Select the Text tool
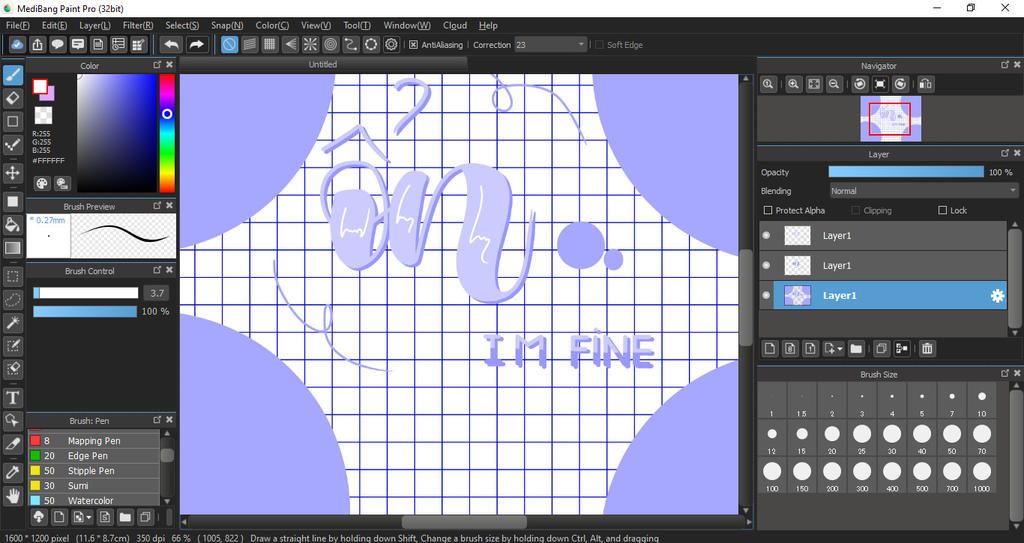Screen dimensions: 1024x543 pyautogui.click(x=12, y=397)
